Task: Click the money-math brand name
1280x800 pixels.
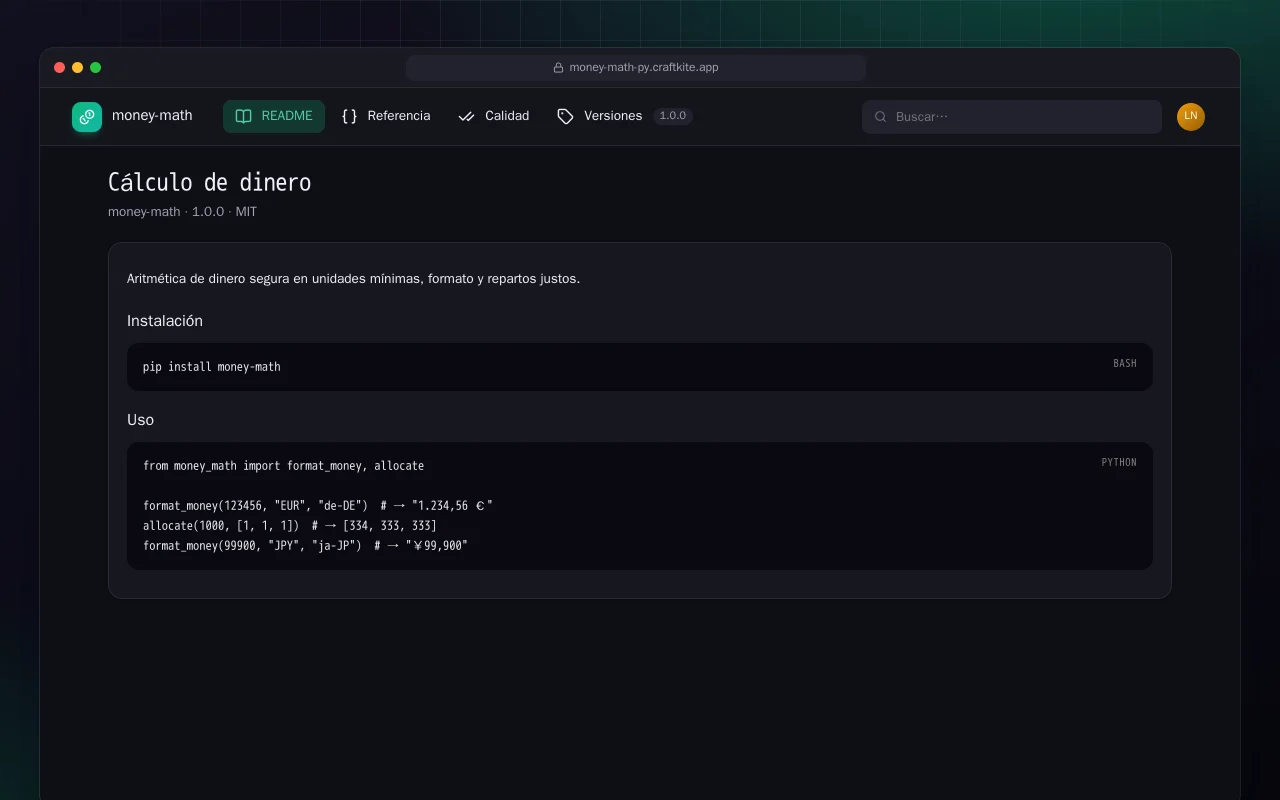Action: coord(152,116)
